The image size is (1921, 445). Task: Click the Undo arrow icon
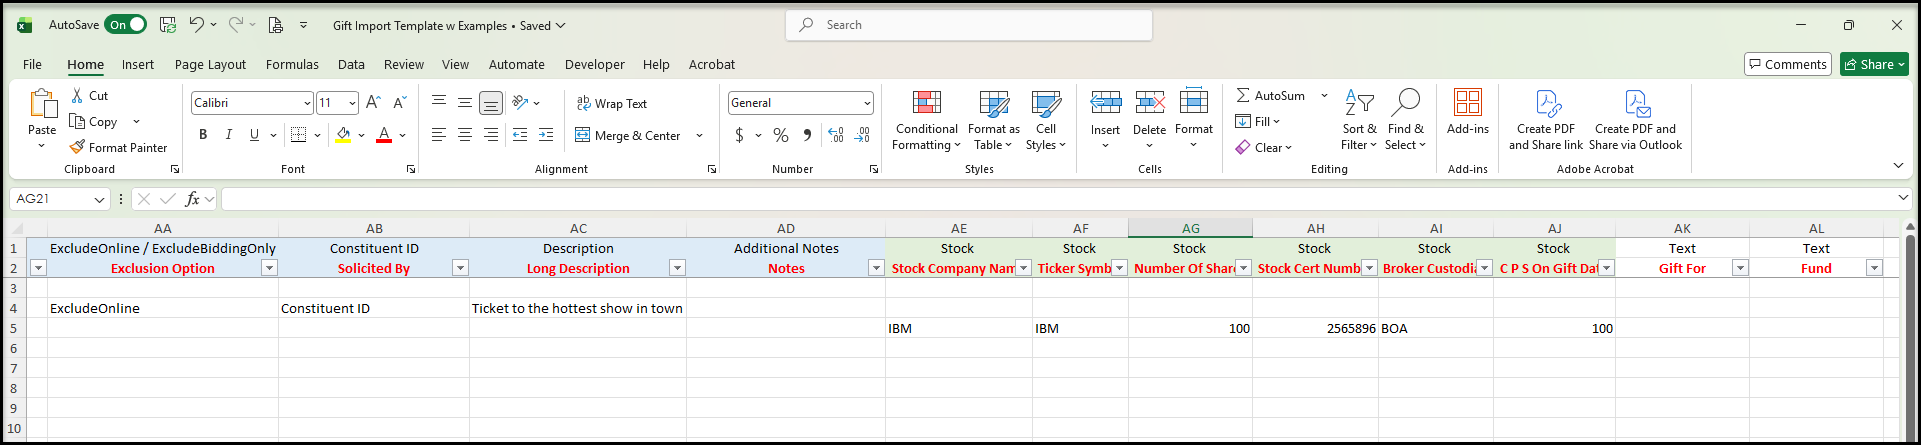(197, 25)
